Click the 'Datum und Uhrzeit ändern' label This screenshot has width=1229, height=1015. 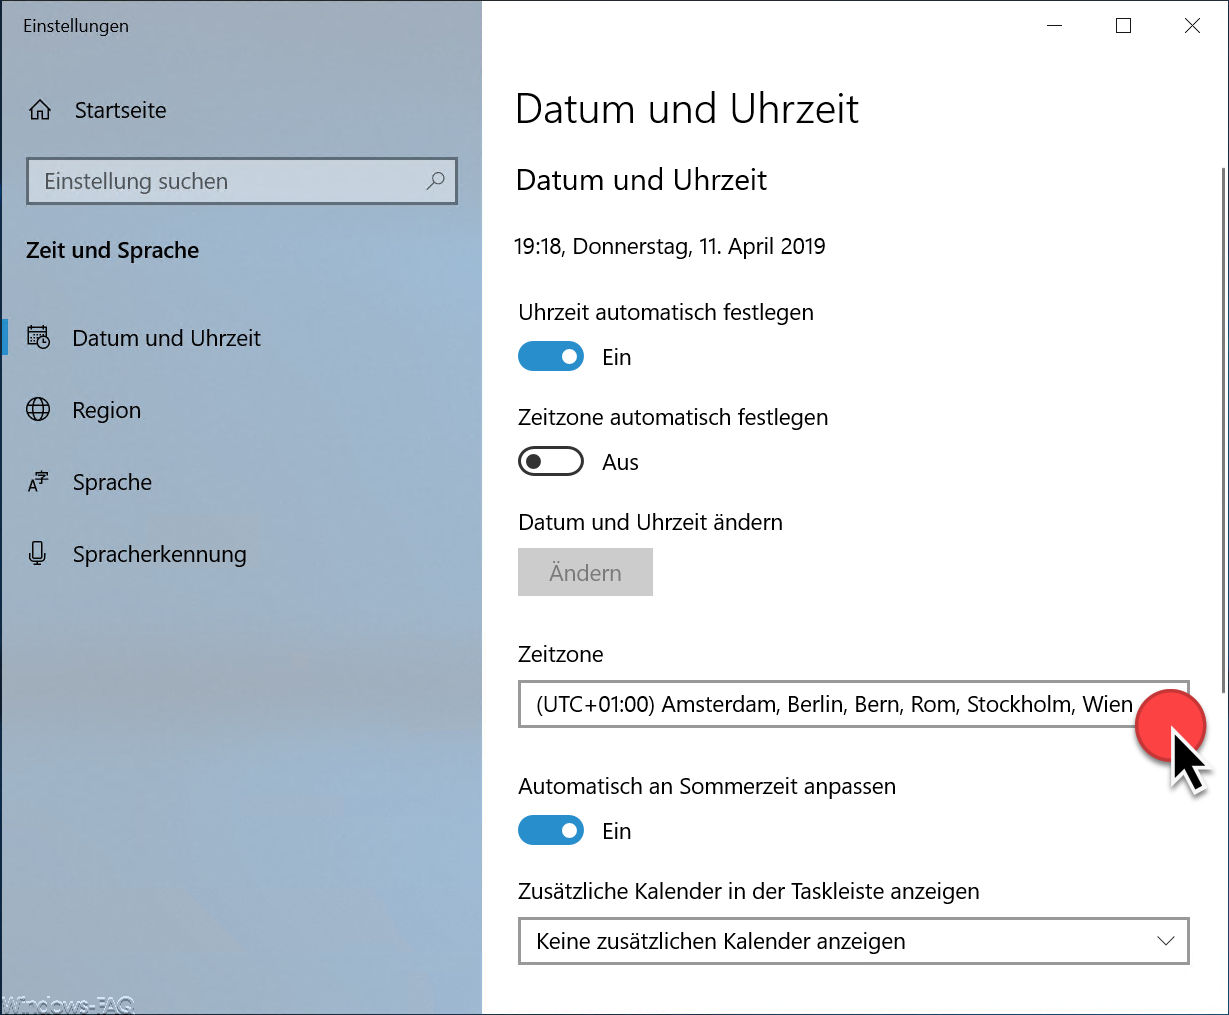650,522
